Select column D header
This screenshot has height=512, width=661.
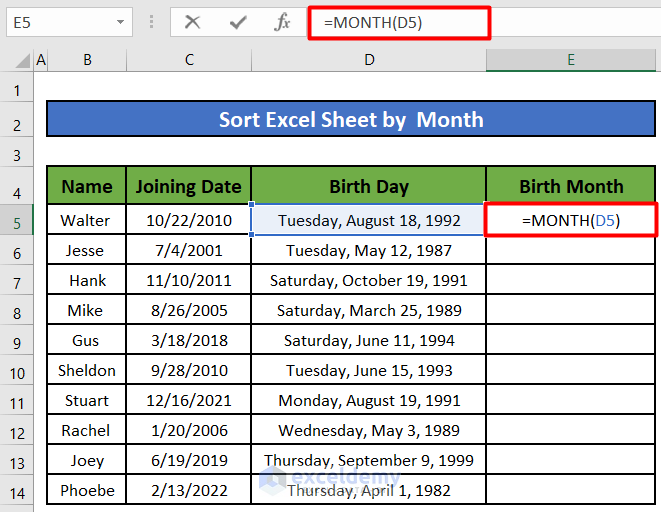pos(369,61)
